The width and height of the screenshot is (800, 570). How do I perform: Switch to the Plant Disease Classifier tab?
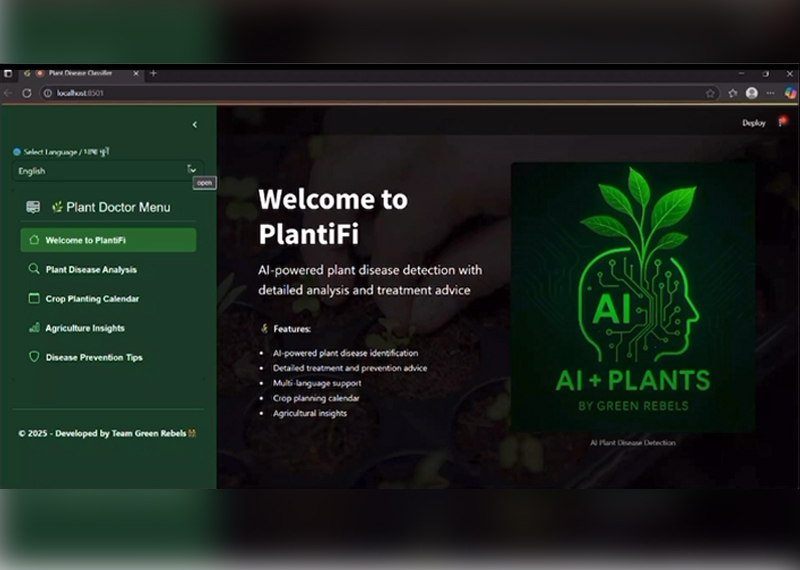click(82, 73)
